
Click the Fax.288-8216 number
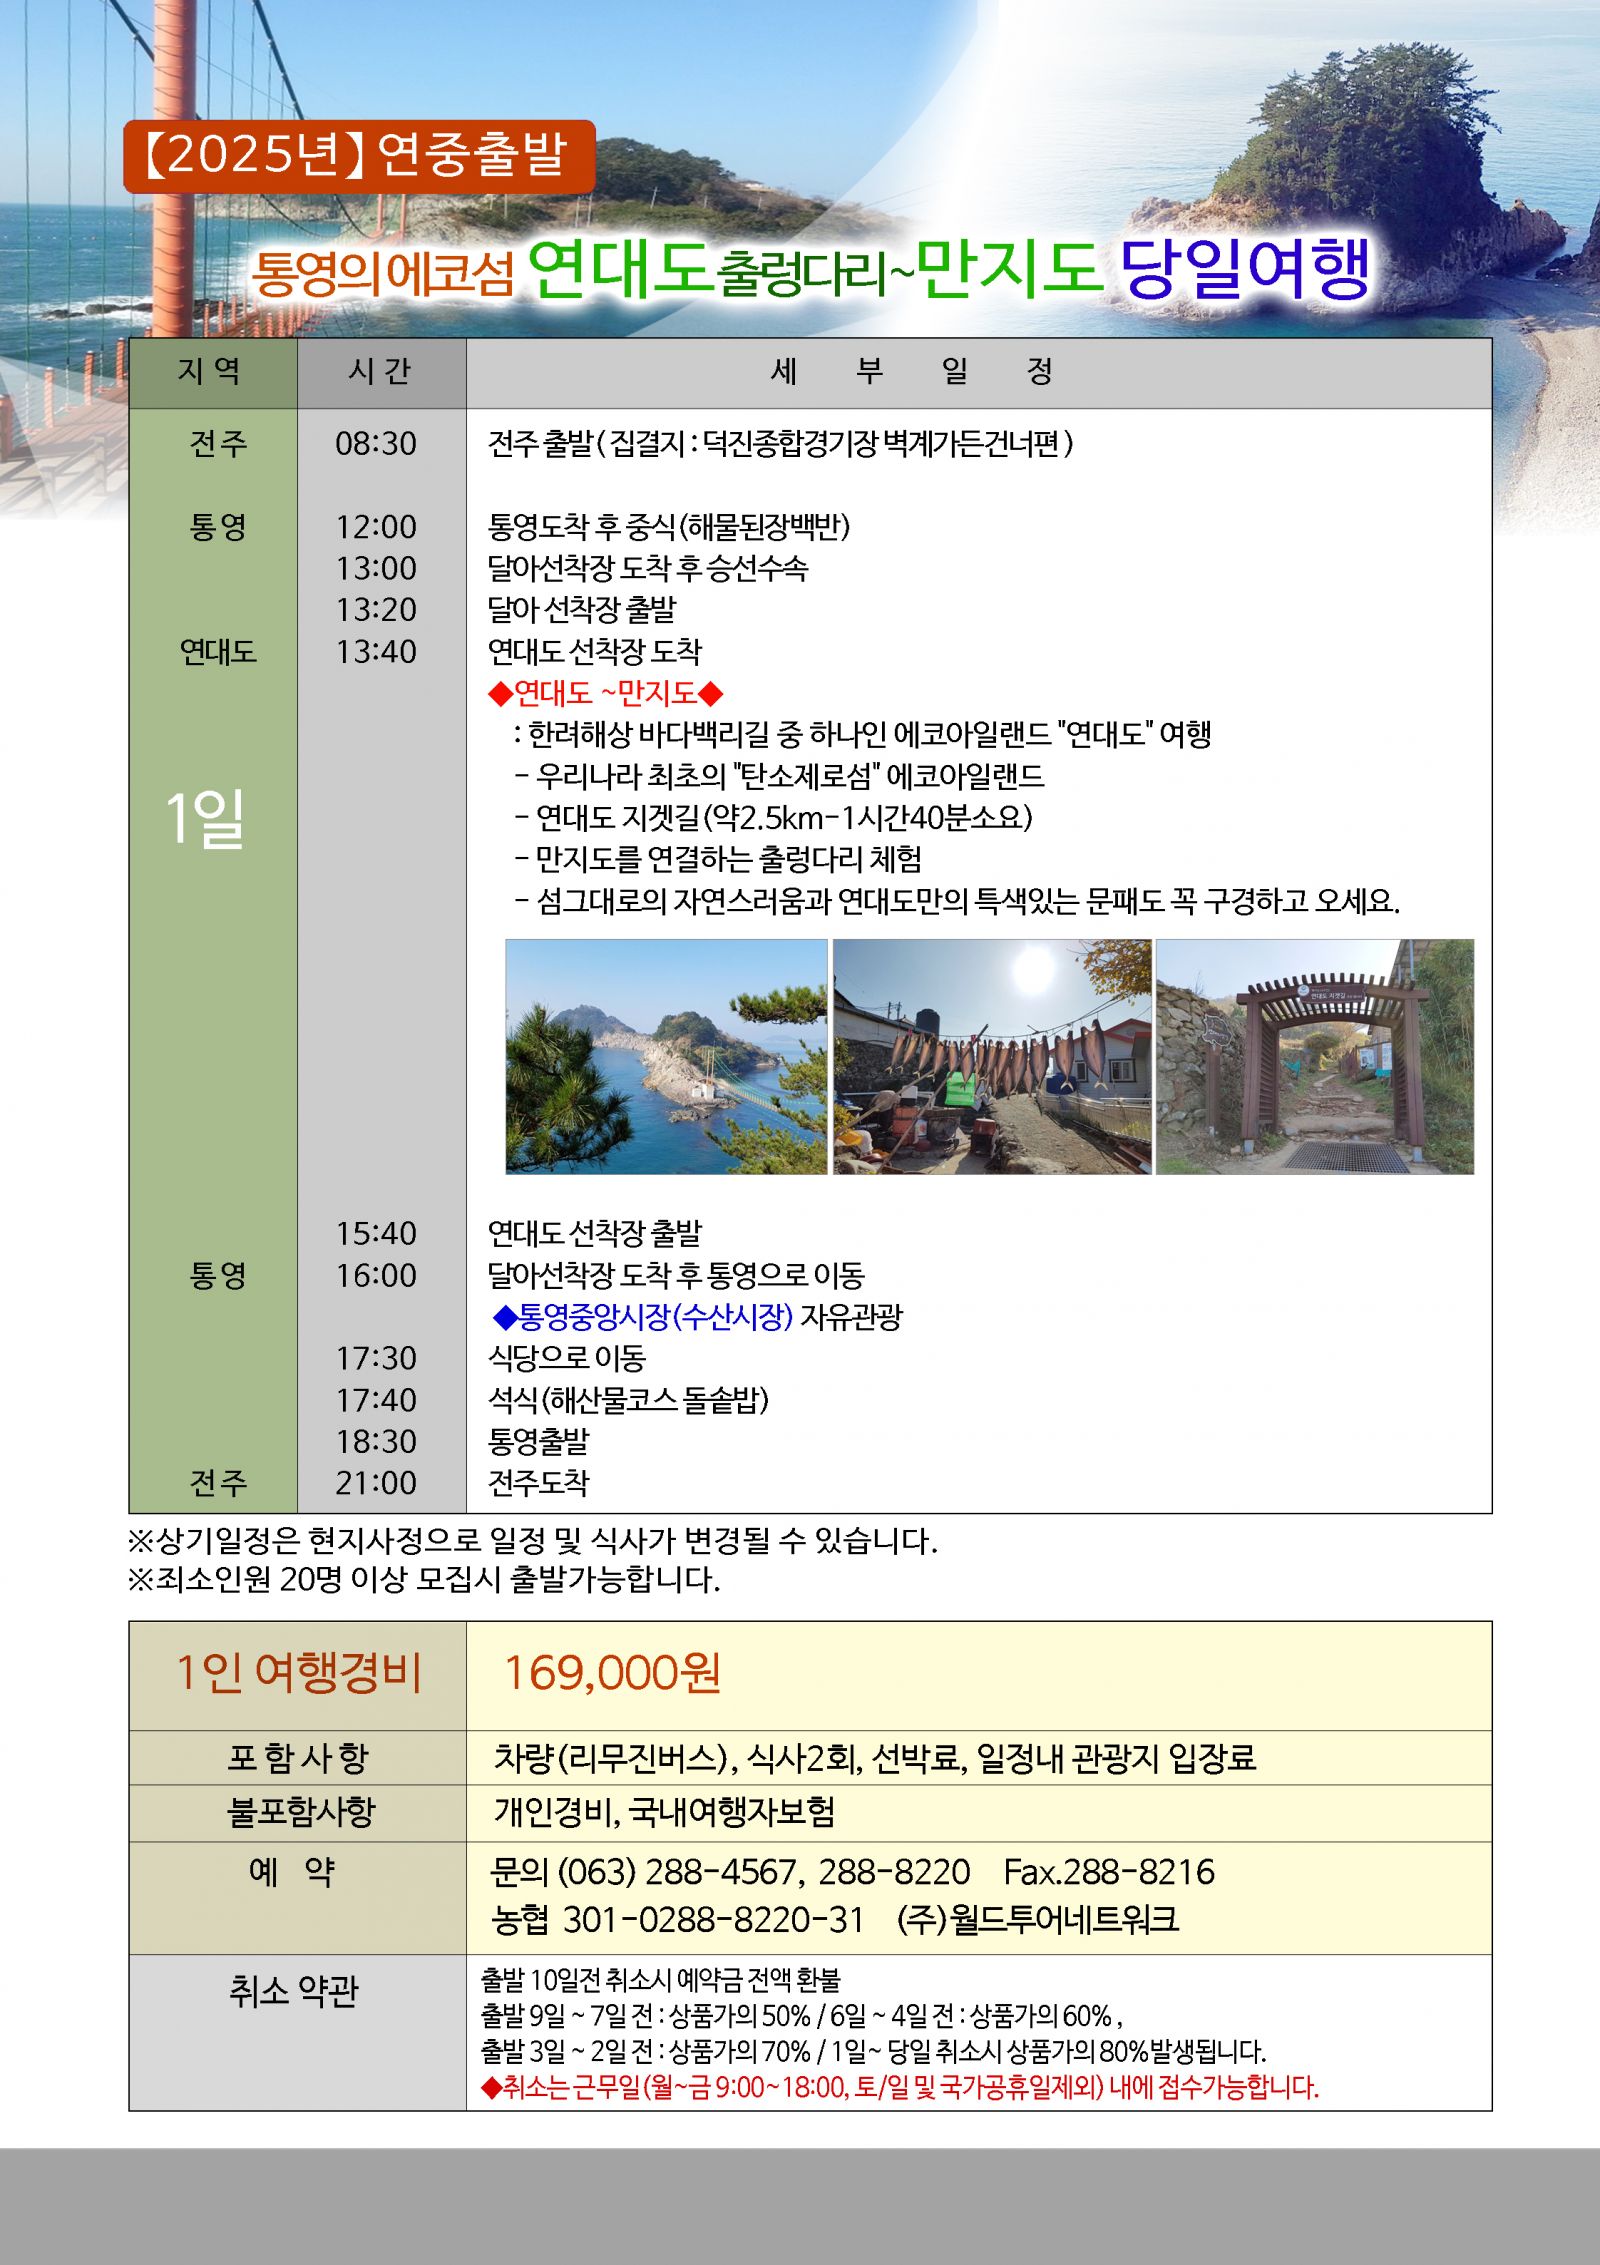tap(1109, 1872)
